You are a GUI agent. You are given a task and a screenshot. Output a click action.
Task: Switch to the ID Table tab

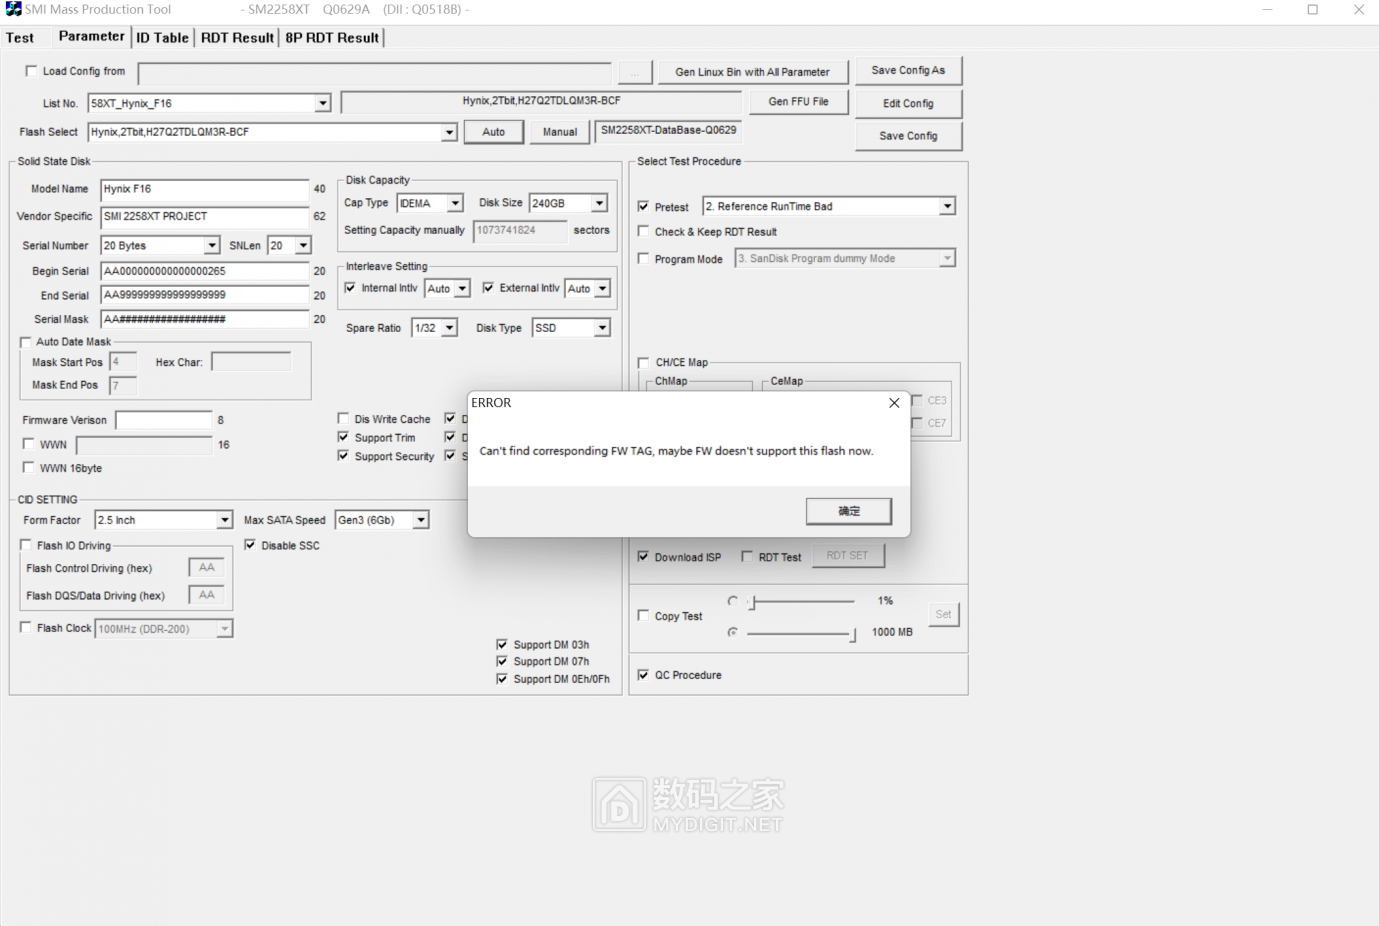tap(162, 38)
